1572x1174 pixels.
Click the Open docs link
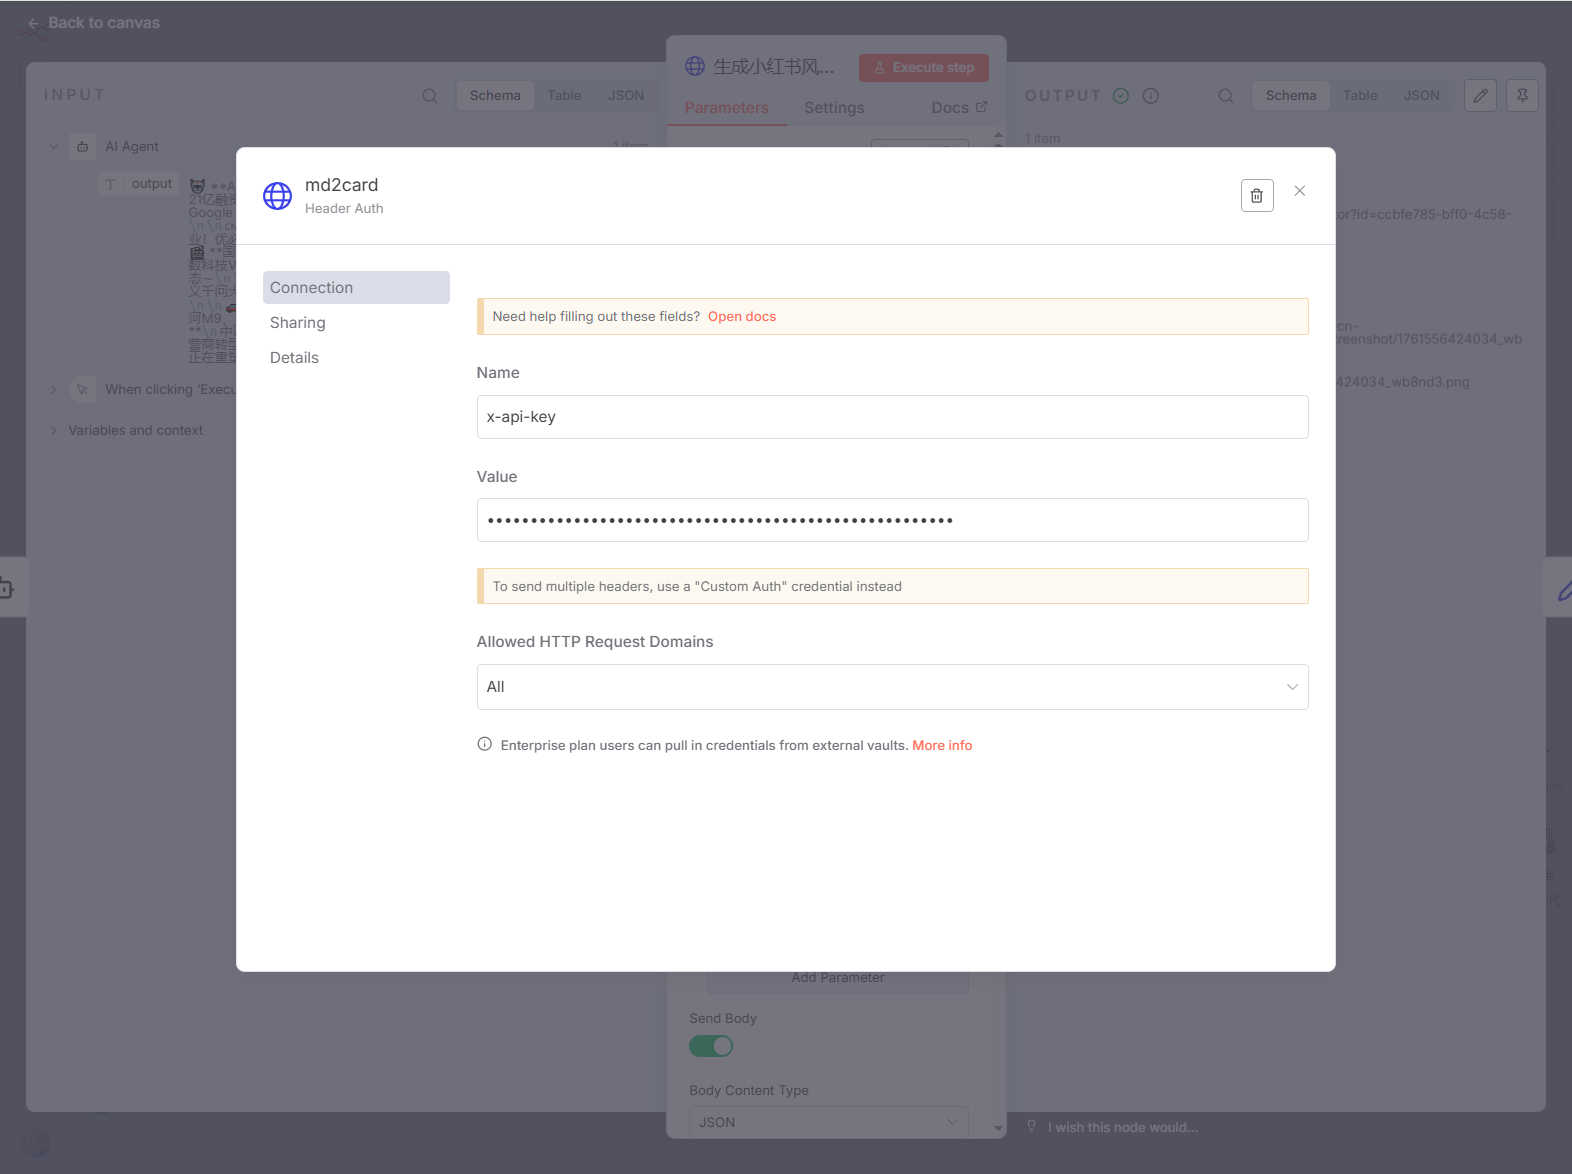click(741, 317)
